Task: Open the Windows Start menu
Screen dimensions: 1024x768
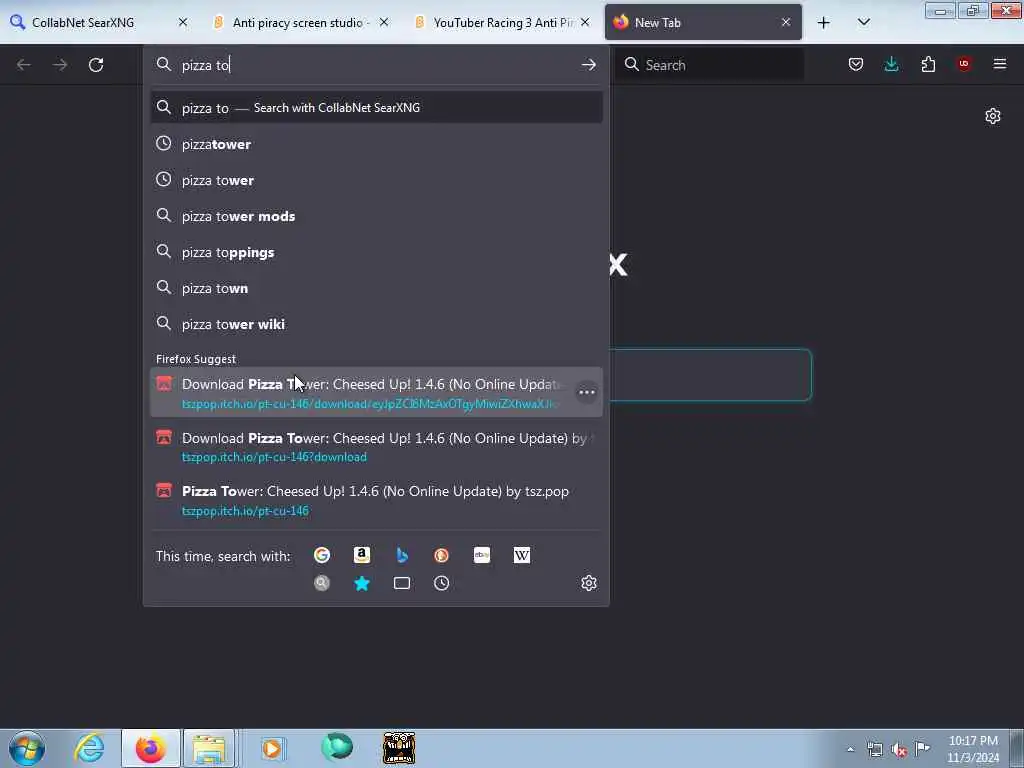Action: click(27, 748)
